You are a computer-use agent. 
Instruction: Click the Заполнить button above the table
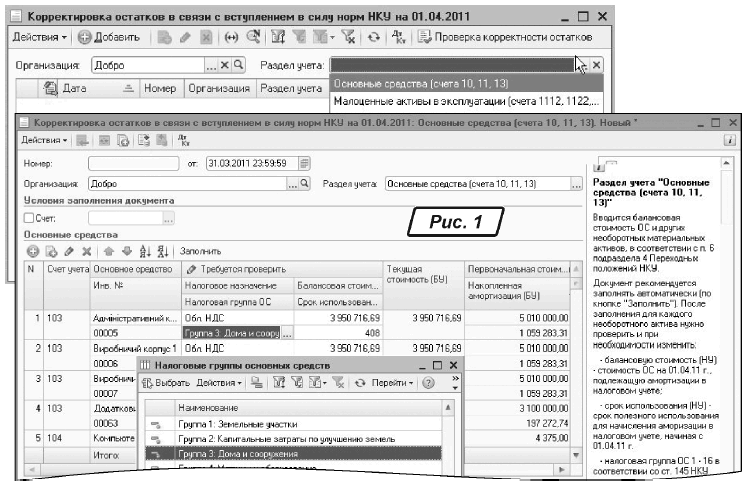click(x=199, y=251)
